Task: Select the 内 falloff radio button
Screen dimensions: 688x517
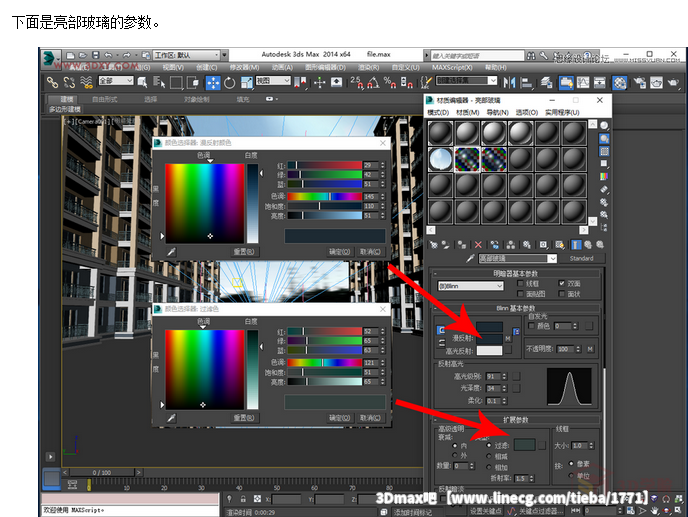Action: (x=455, y=445)
